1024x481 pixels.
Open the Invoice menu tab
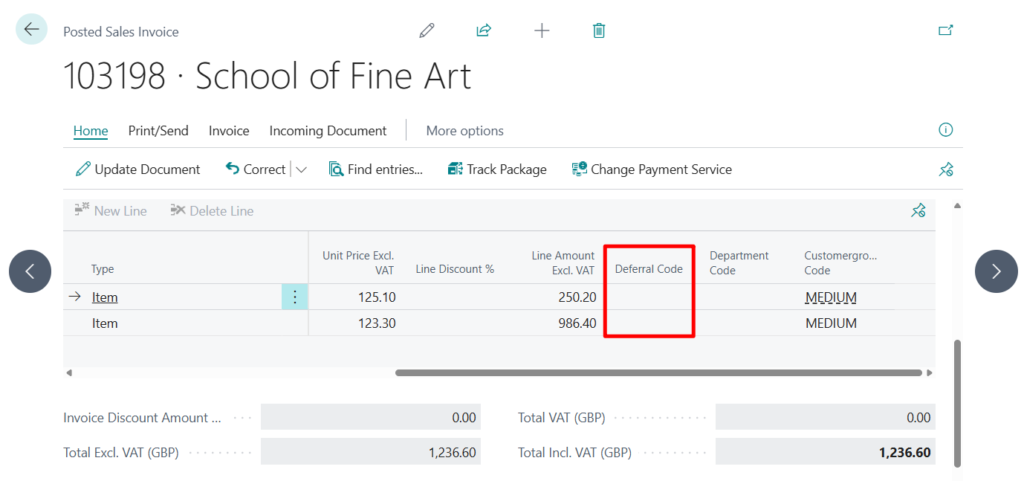[x=229, y=131]
